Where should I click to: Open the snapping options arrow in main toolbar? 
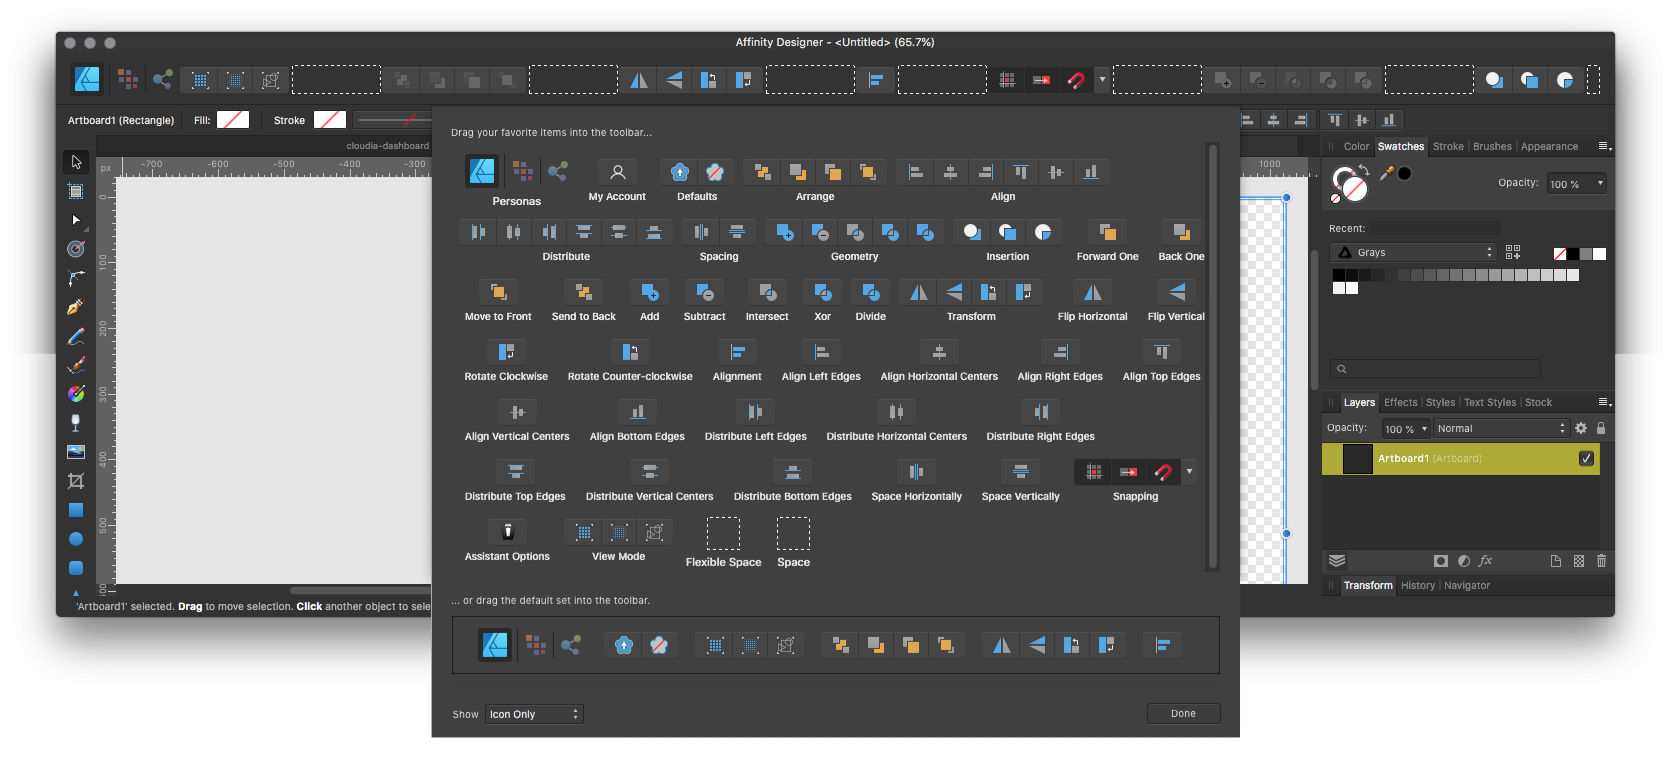pyautogui.click(x=1102, y=80)
